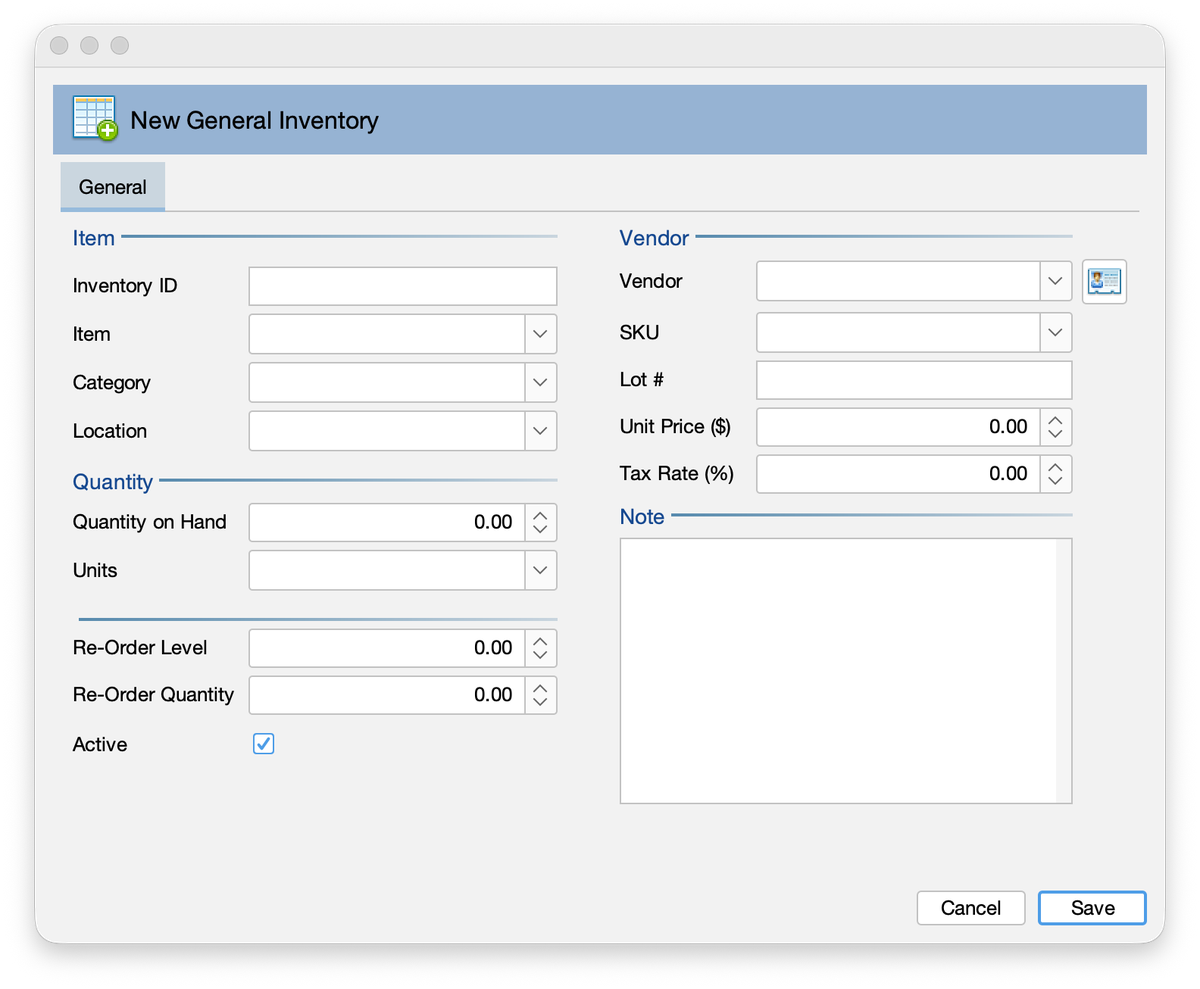This screenshot has width=1200, height=989.
Task: Click the New General Inventory title text
Action: pyautogui.click(x=255, y=121)
